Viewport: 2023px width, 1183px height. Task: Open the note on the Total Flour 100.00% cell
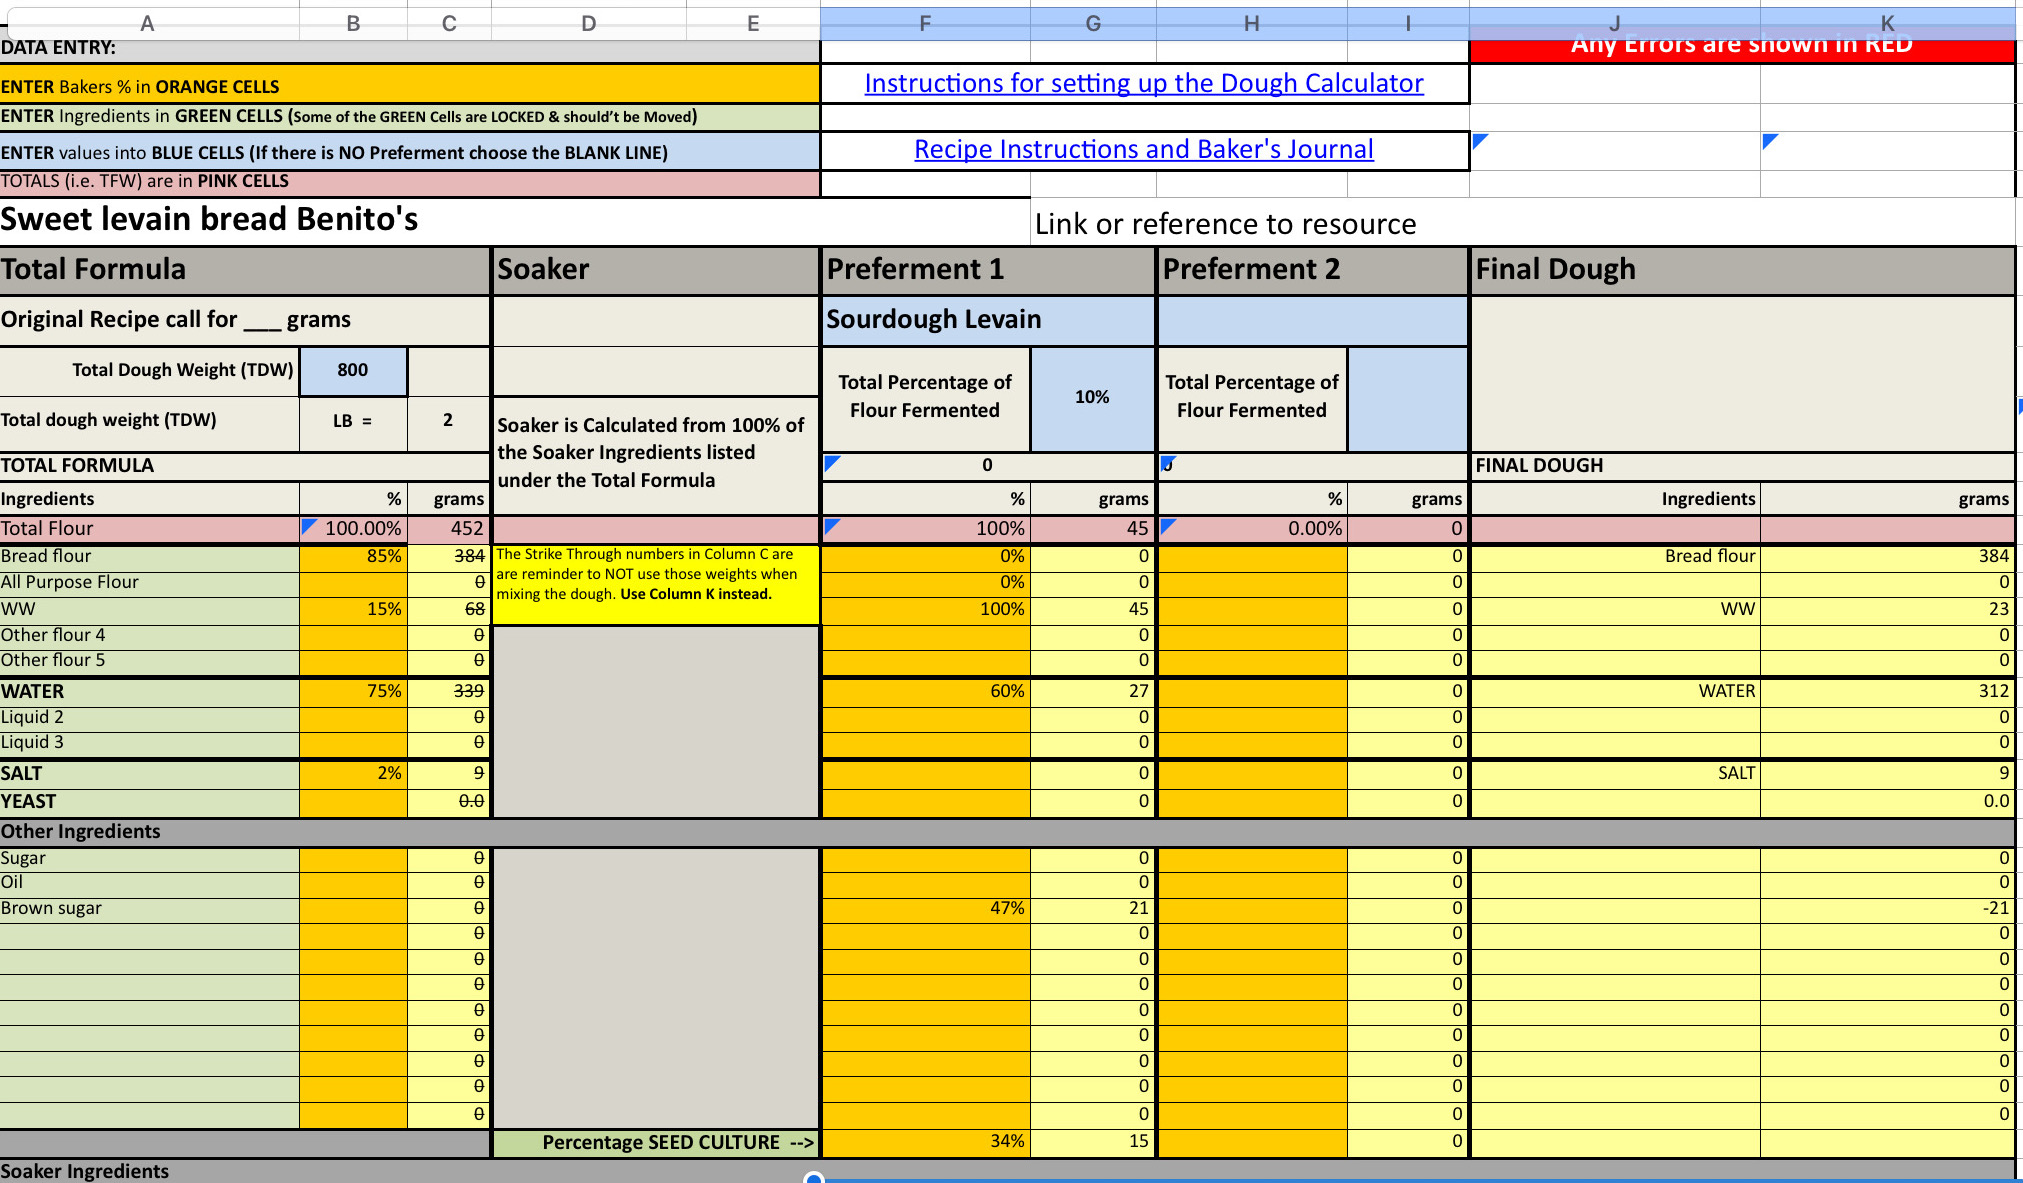(x=312, y=523)
